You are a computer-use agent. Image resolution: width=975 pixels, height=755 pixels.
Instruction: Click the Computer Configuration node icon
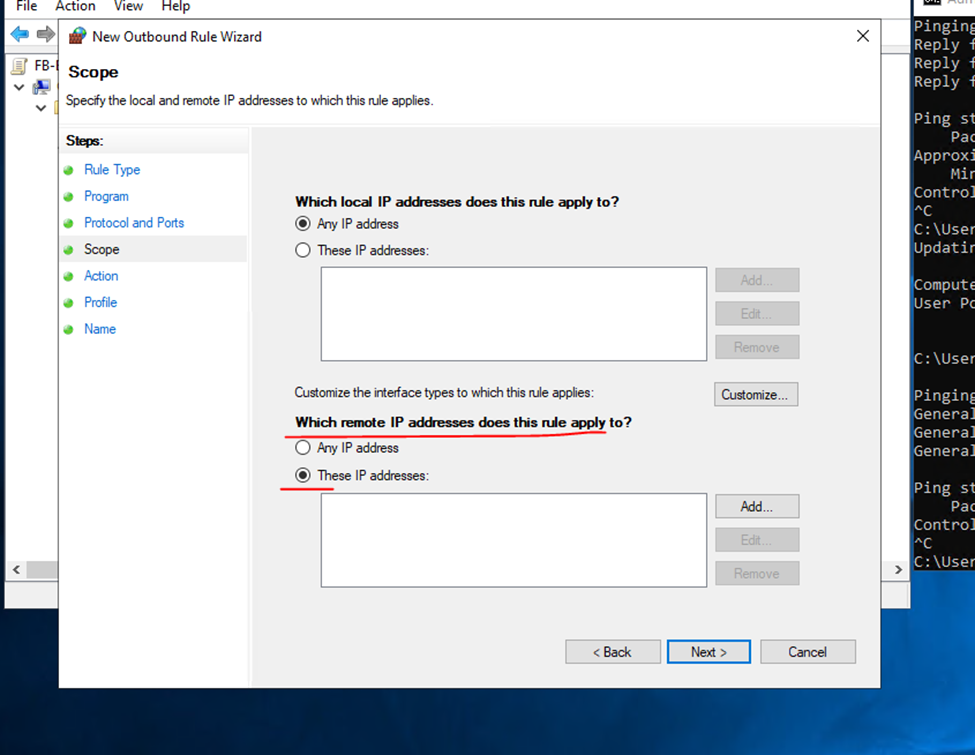[x=41, y=87]
